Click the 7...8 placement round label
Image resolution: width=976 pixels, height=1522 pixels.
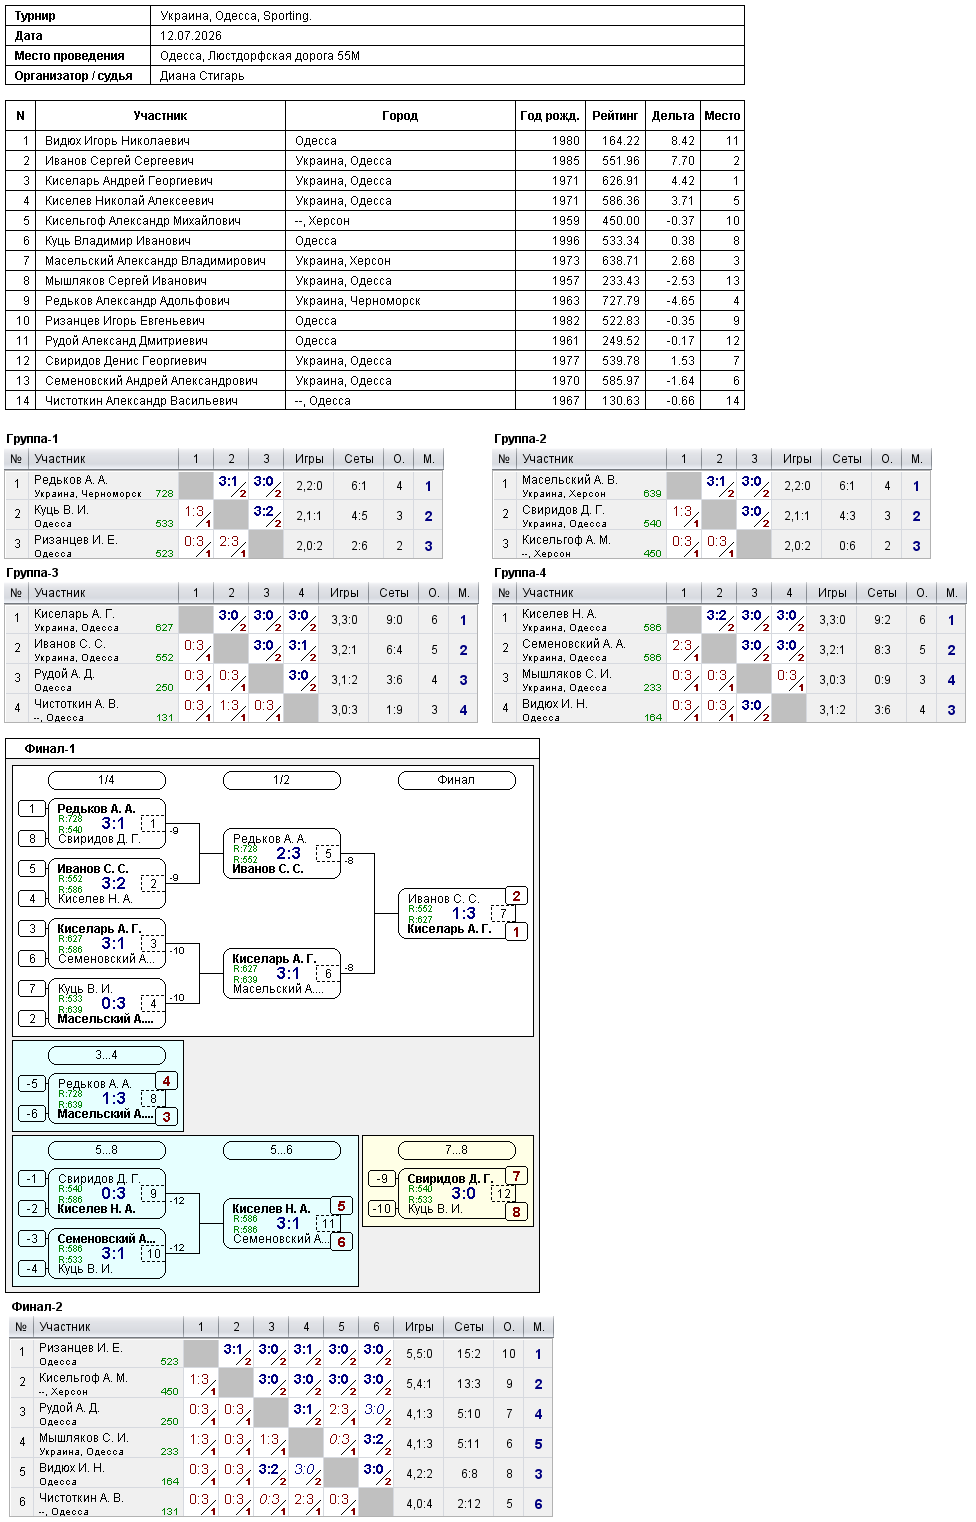coord(456,1150)
